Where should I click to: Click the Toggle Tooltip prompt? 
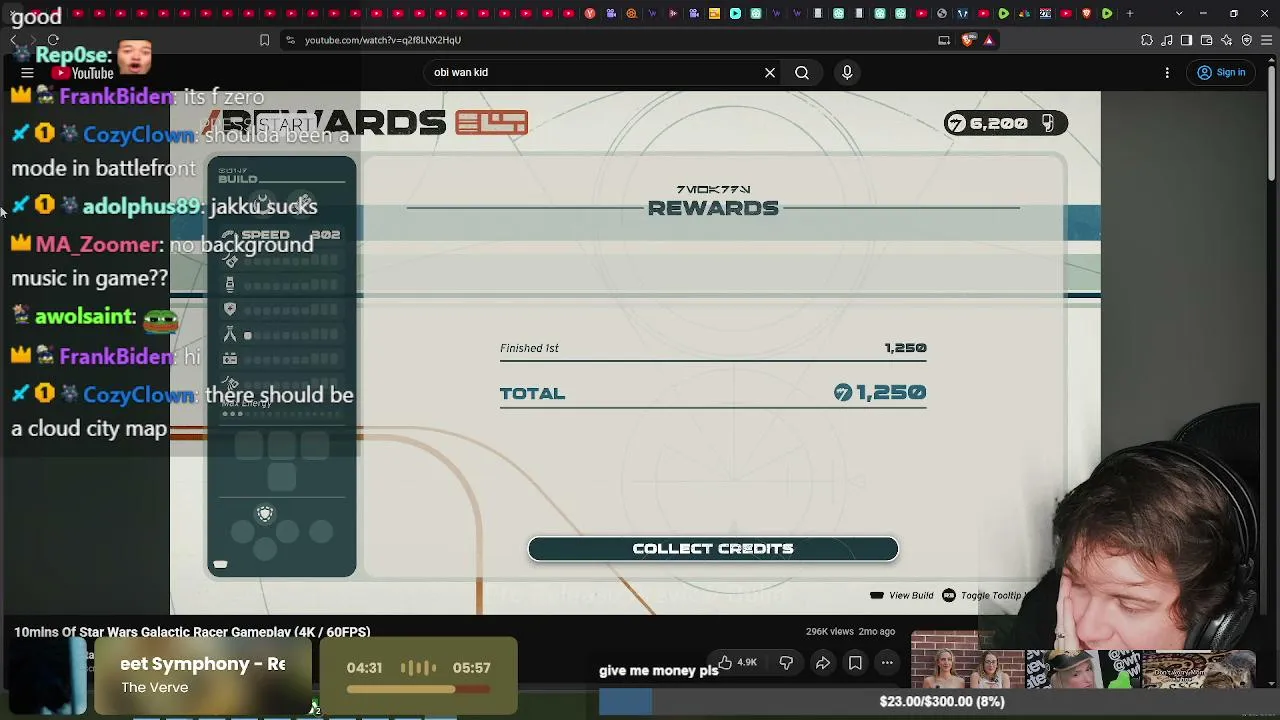point(985,595)
